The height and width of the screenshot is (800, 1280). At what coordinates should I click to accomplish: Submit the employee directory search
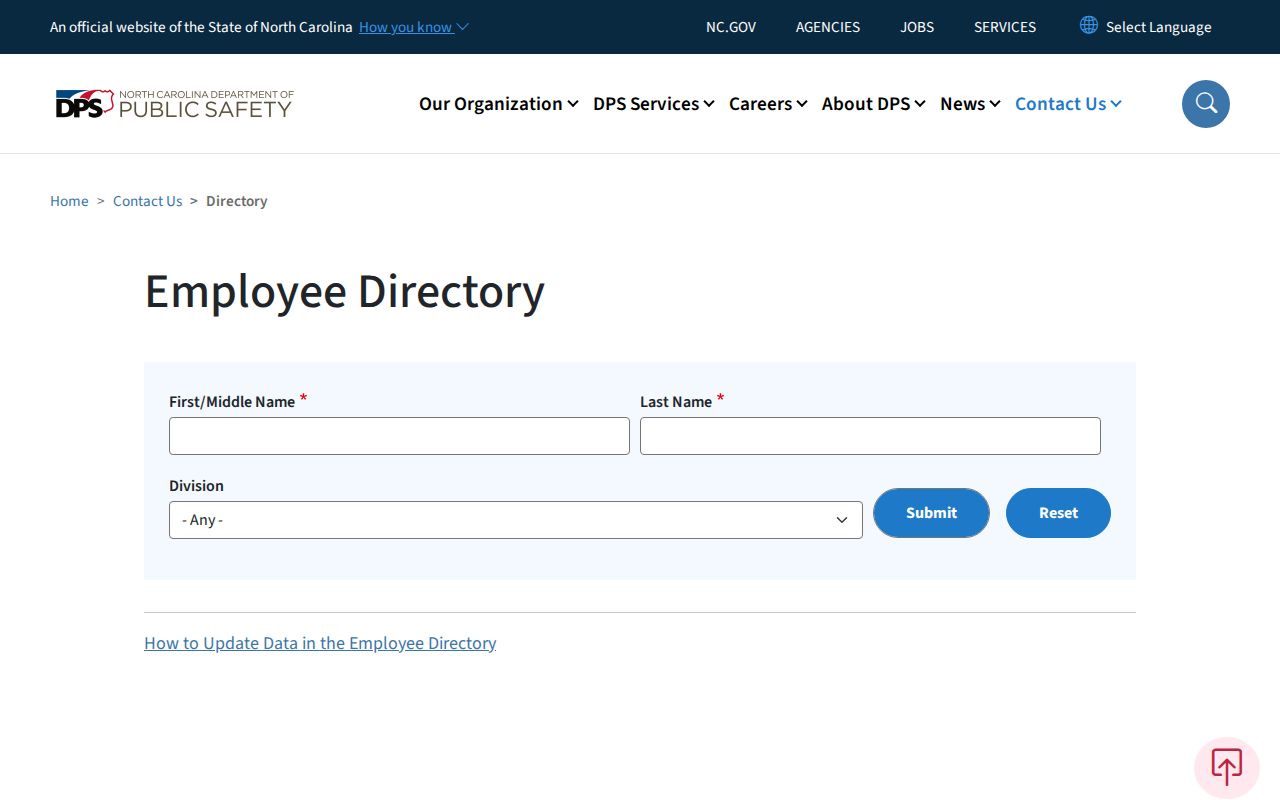[931, 513]
